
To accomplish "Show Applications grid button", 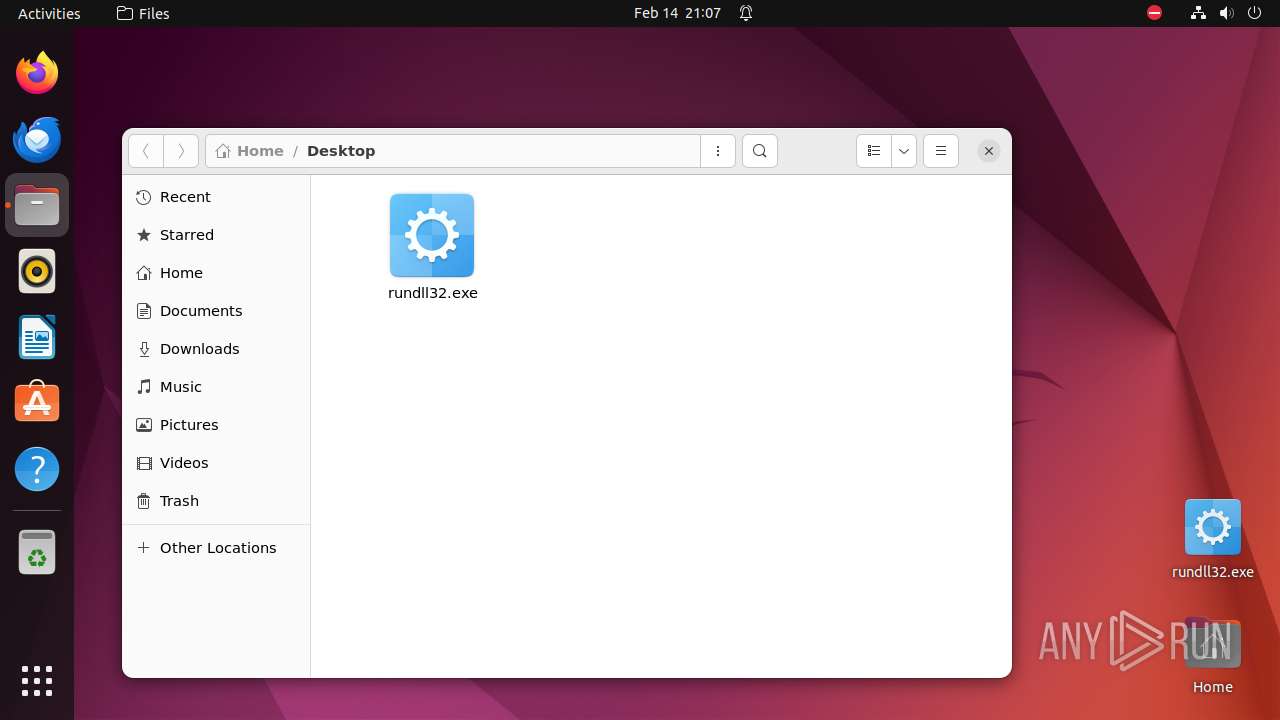I will pos(37,681).
